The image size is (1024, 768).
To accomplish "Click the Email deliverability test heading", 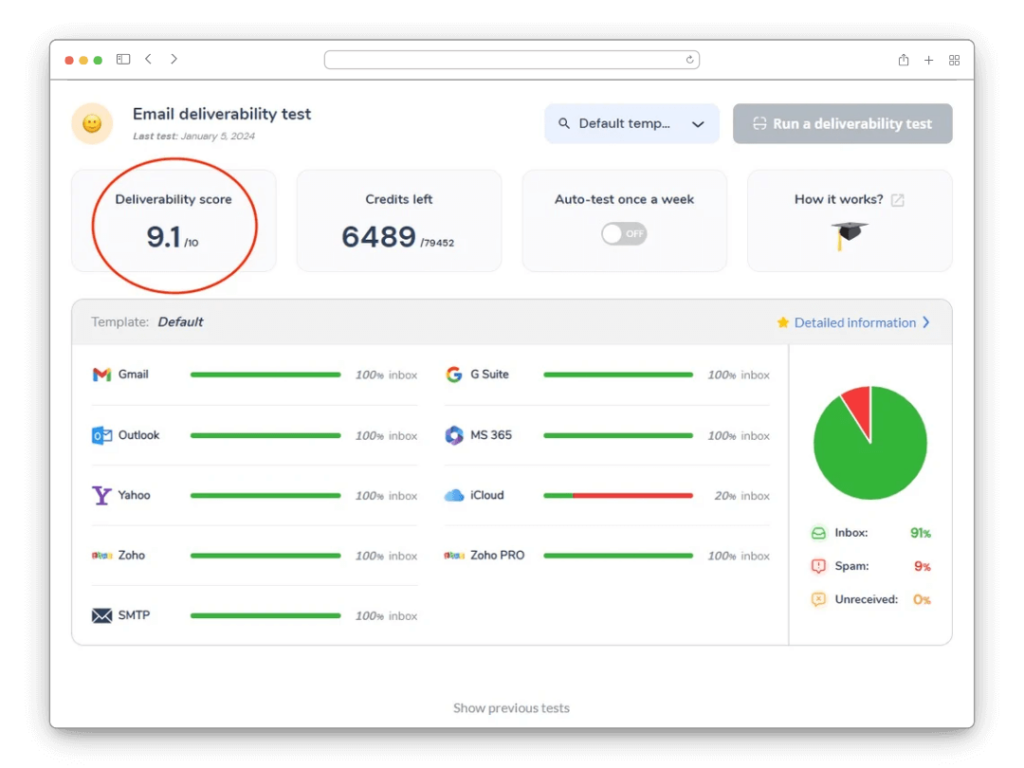I will tap(221, 114).
